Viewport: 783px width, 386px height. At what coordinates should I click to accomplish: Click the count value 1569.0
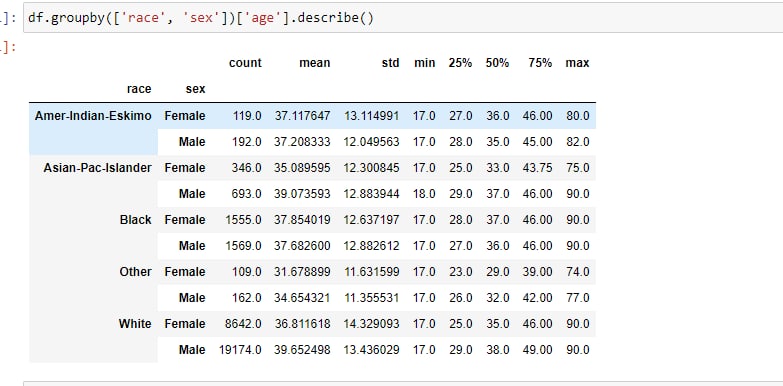point(243,246)
